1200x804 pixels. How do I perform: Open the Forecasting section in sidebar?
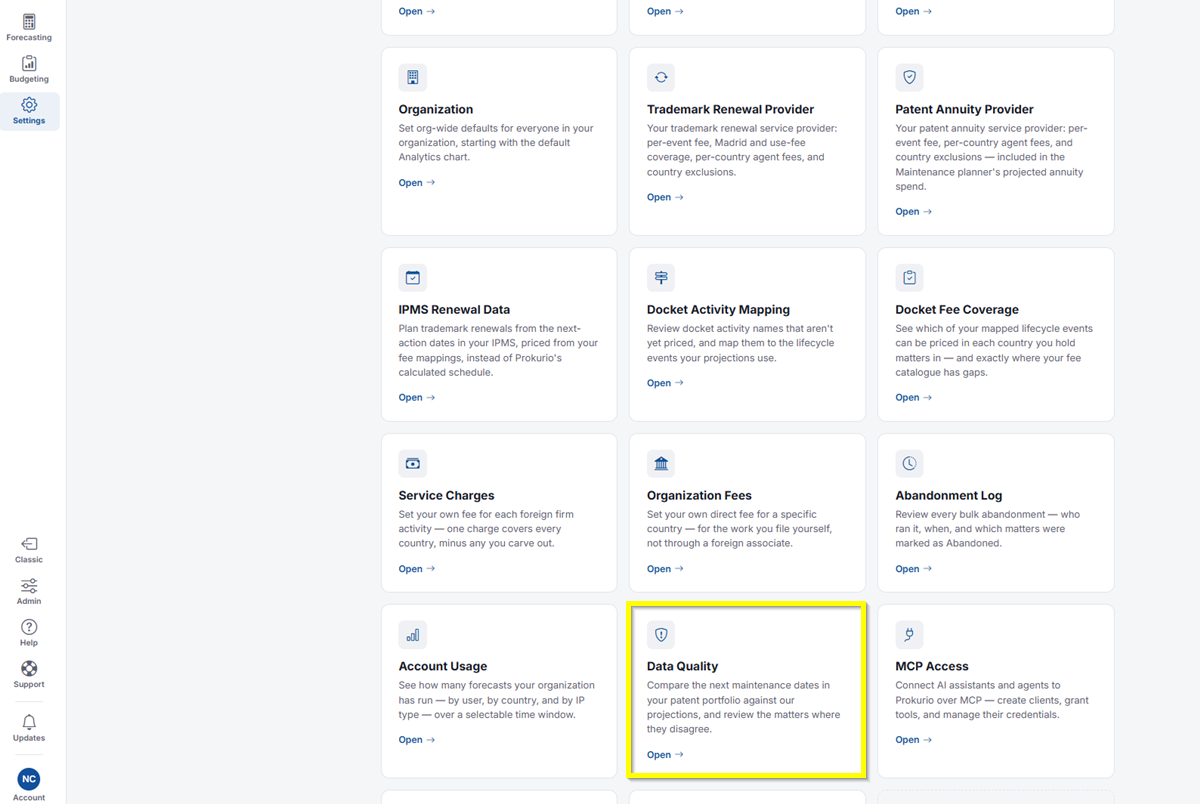click(29, 28)
